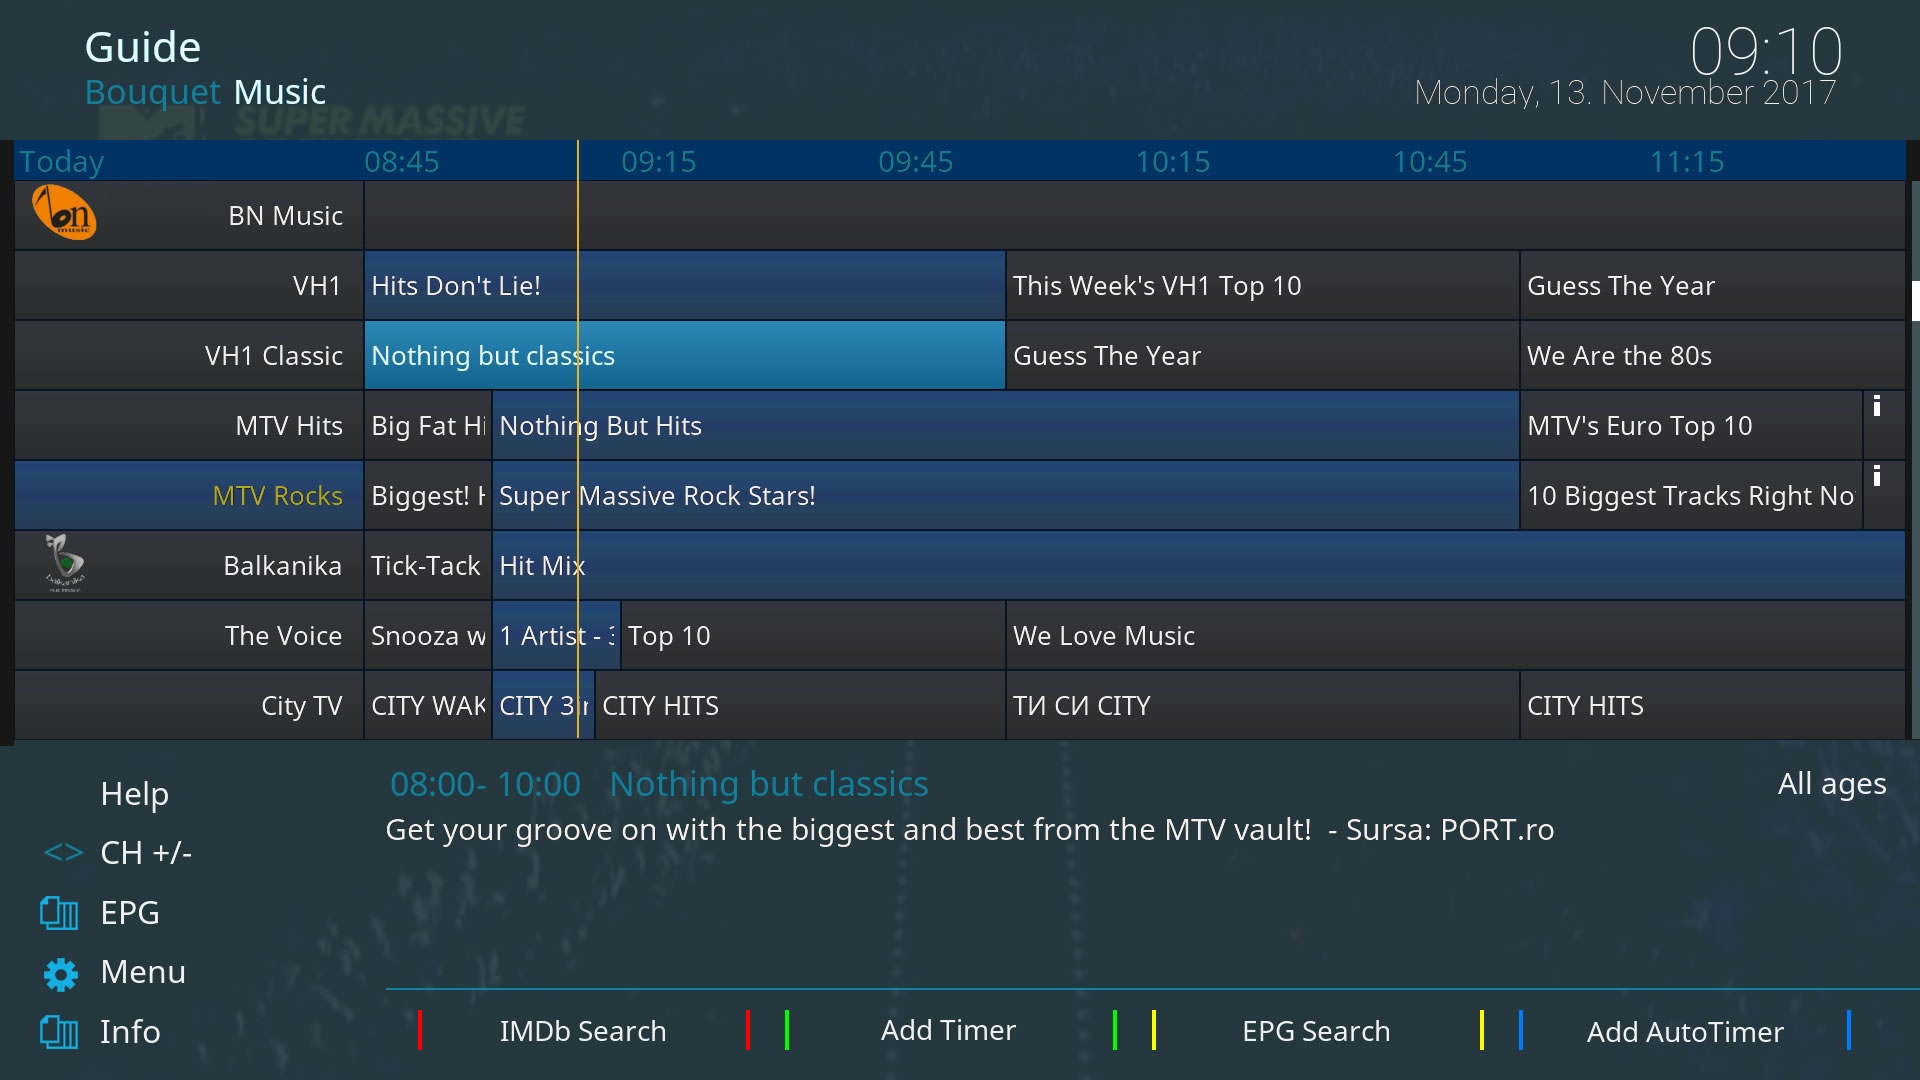Image resolution: width=1920 pixels, height=1080 pixels.
Task: Click the All ages rating label
Action: 1832,784
